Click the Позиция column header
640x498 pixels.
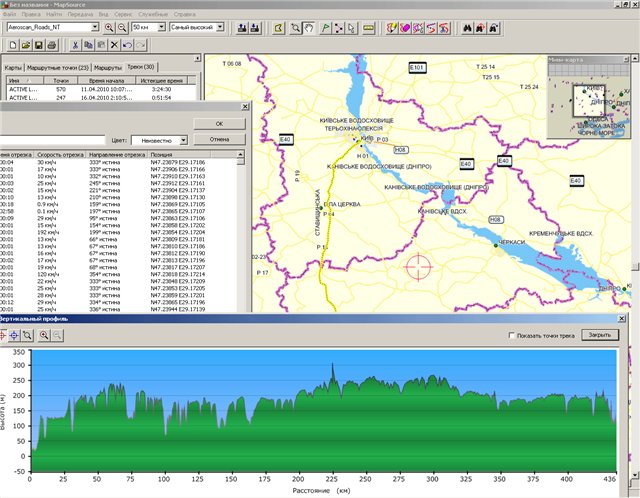[x=180, y=155]
